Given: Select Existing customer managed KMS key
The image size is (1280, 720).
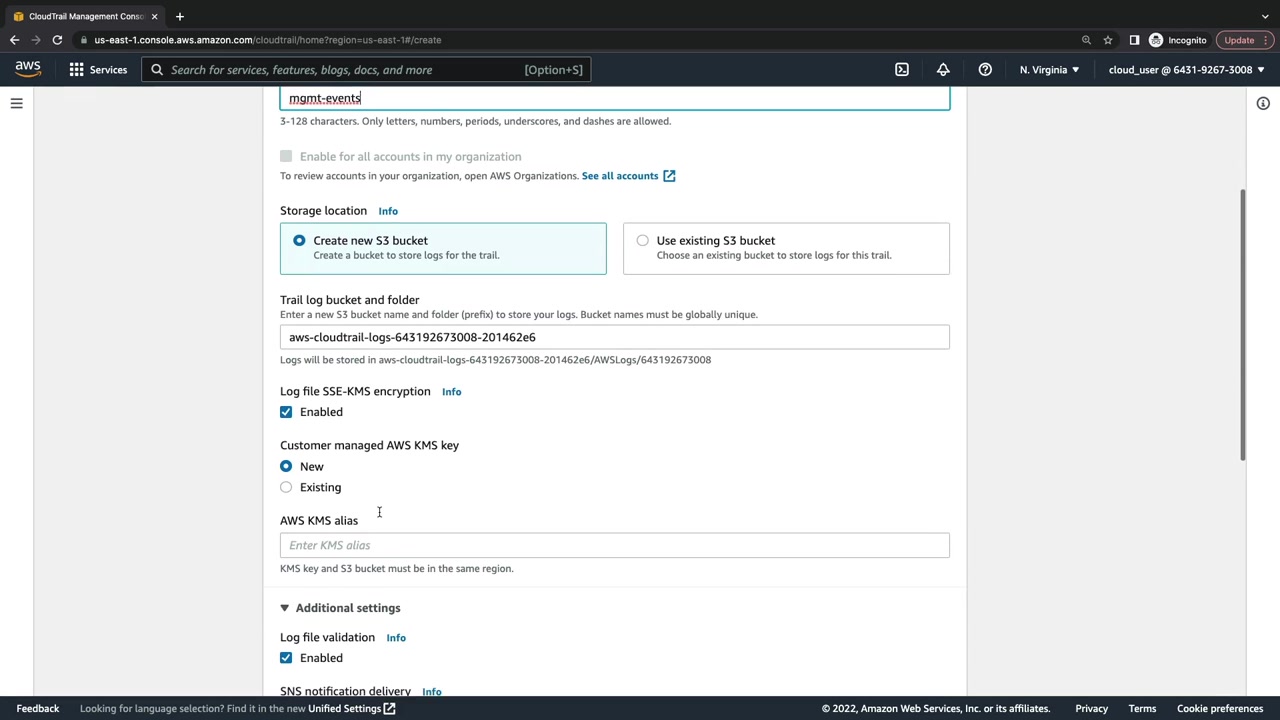Looking at the screenshot, I should click(286, 487).
